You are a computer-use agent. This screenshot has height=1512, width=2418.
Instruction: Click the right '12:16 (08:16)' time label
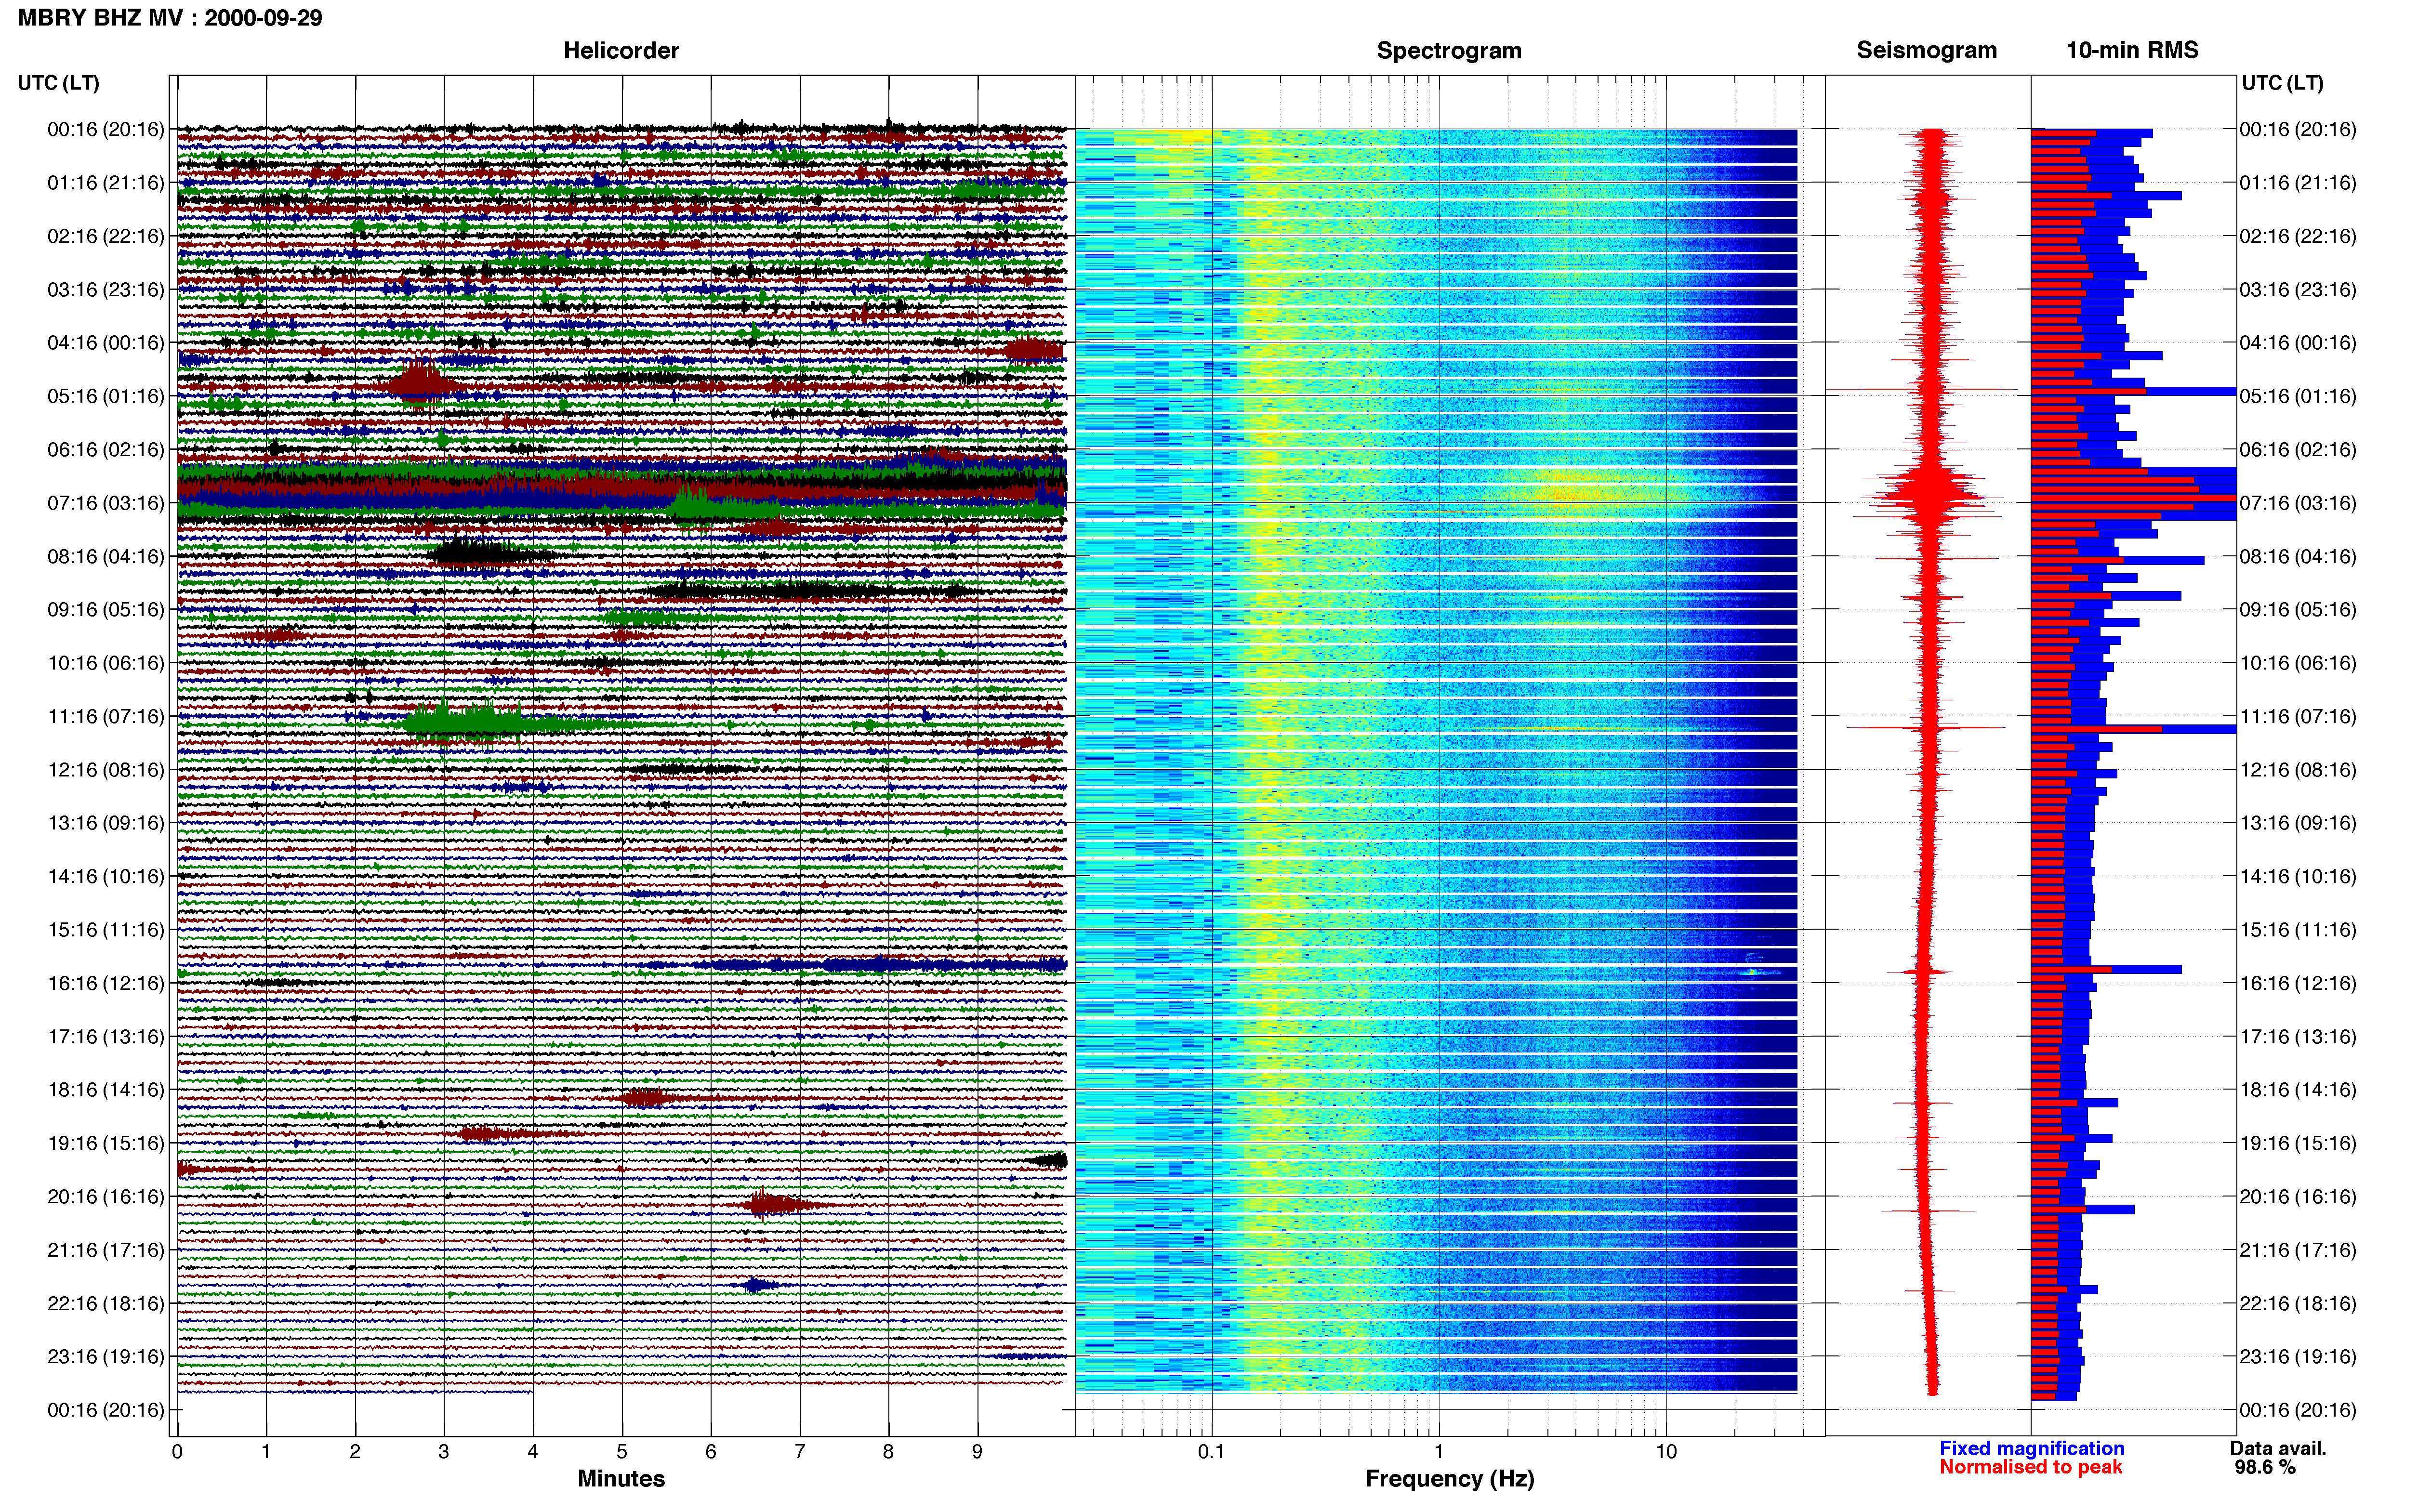[x=2298, y=770]
